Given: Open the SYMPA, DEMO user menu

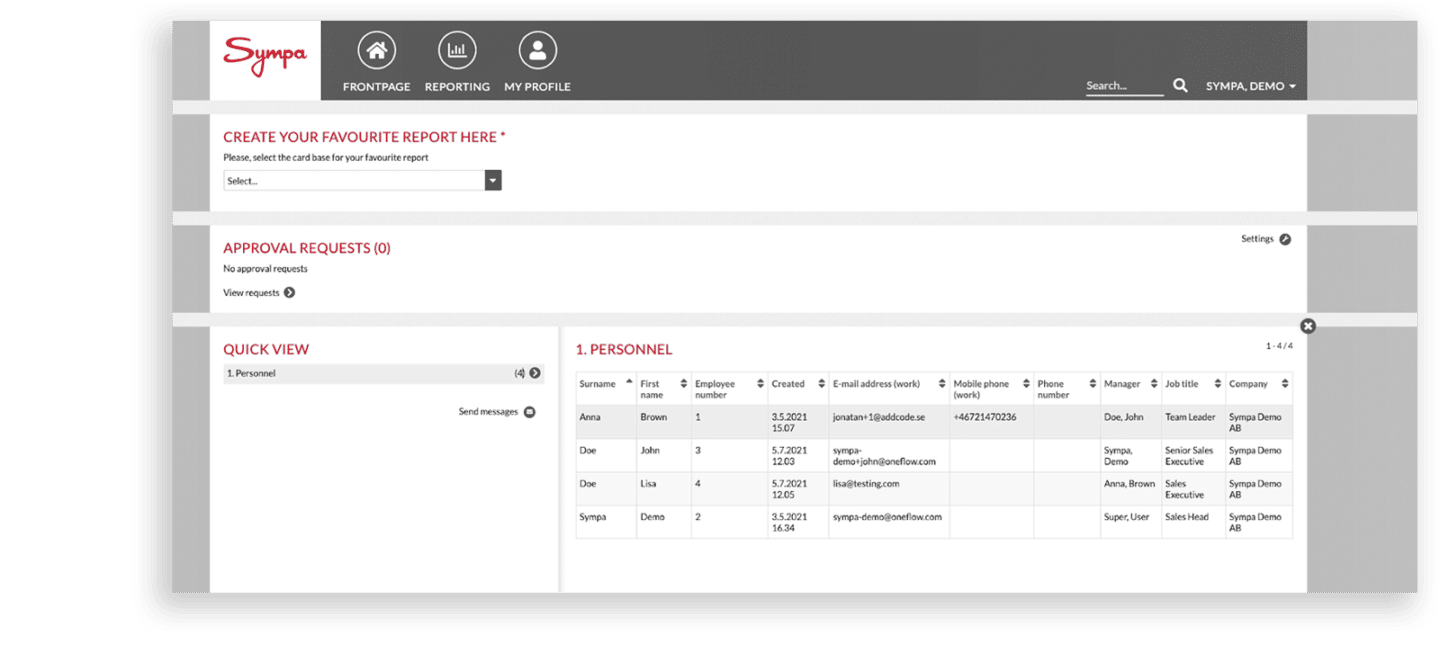Looking at the screenshot, I should pos(1251,86).
